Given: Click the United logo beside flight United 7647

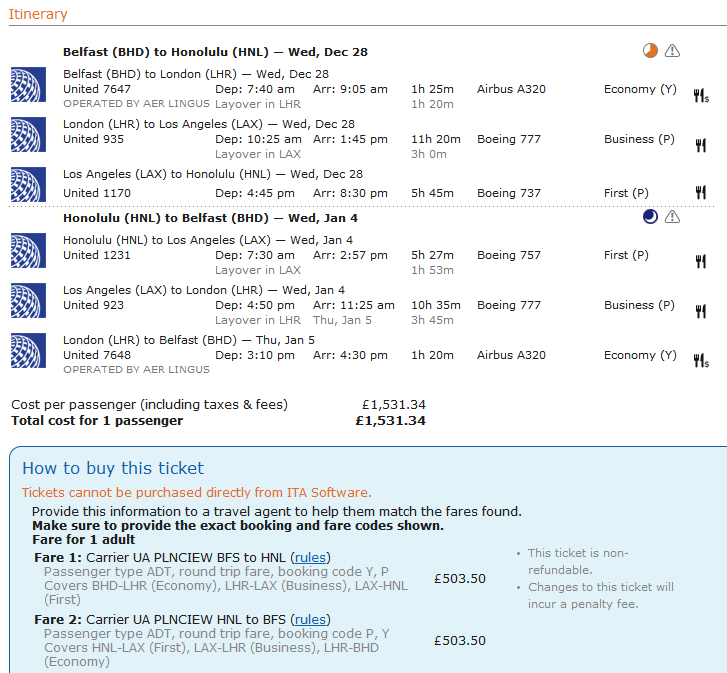Looking at the screenshot, I should (28, 84).
